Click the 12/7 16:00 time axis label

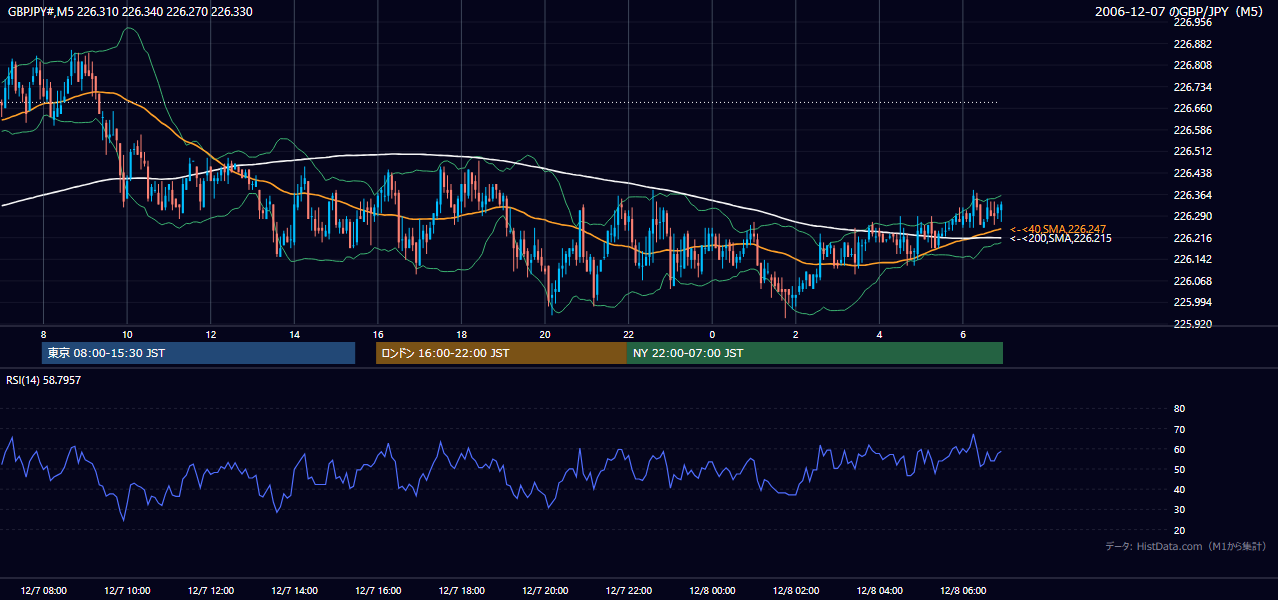coord(378,591)
